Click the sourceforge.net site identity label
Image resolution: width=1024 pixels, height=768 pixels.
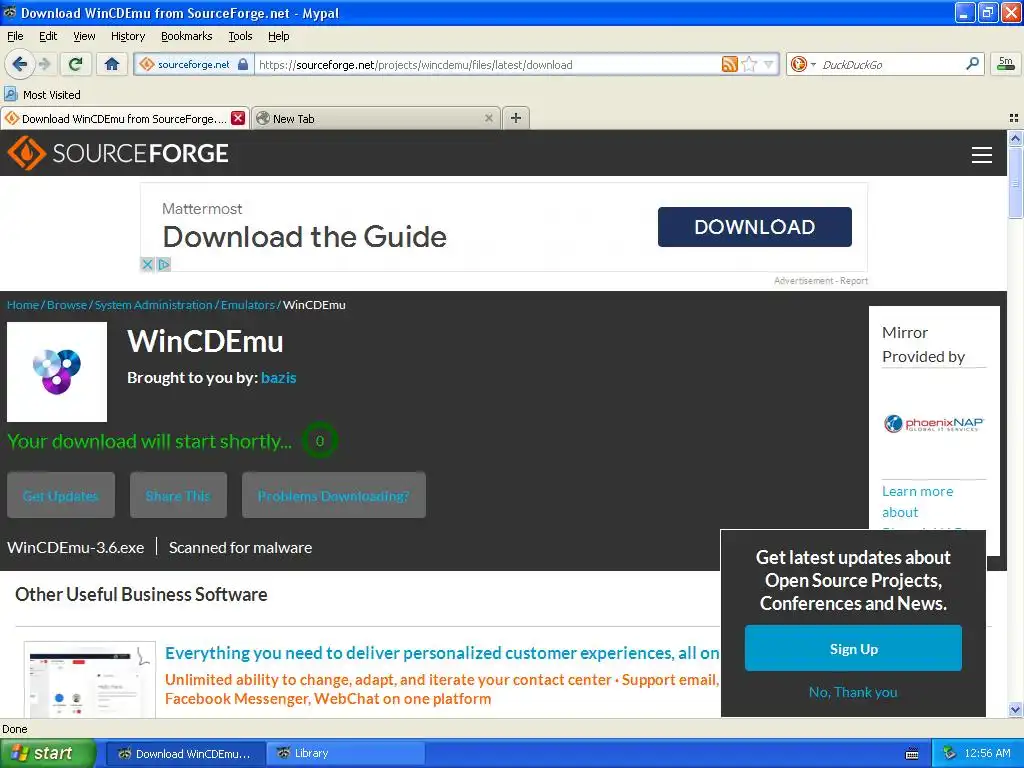point(193,64)
